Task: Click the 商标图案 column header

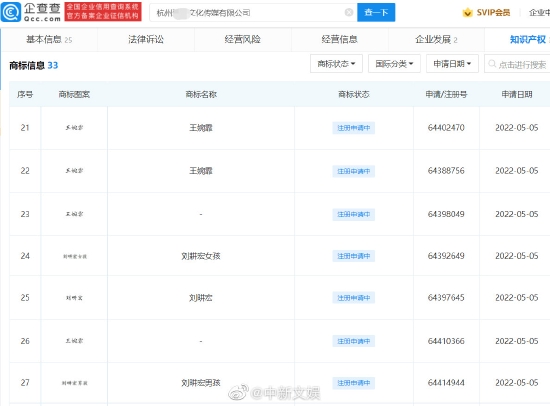Action: point(74,94)
